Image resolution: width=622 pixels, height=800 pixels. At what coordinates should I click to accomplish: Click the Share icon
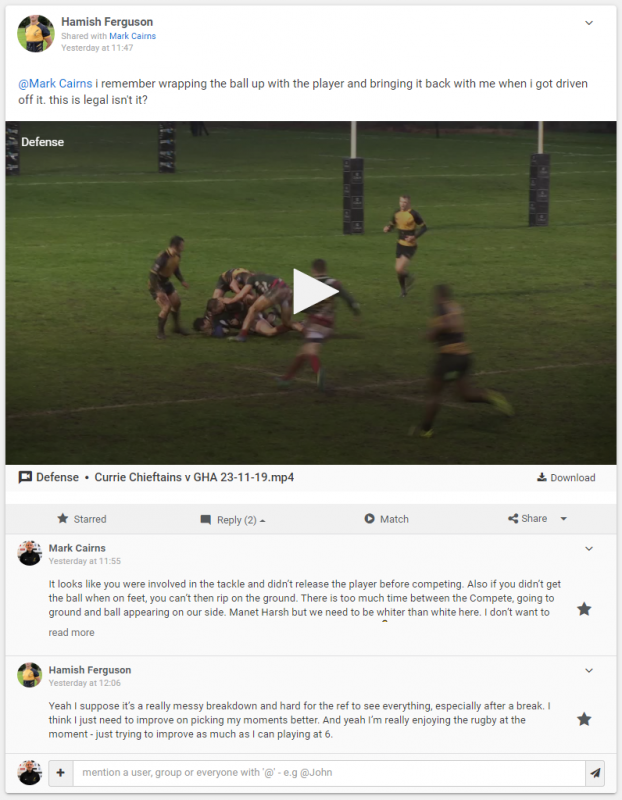[x=513, y=518]
